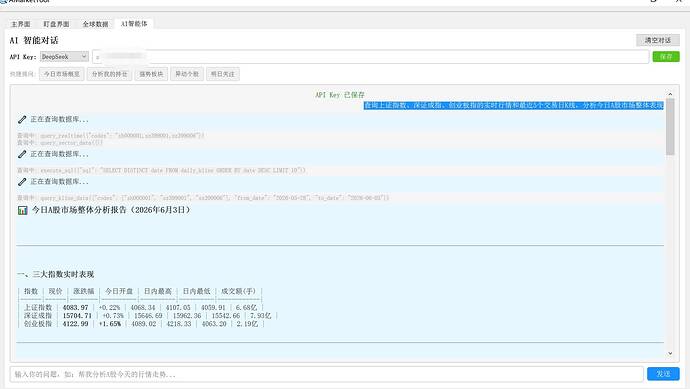Click the 今日A股市场整体分析报告 heading
The height and width of the screenshot is (389, 690).
coord(111,210)
